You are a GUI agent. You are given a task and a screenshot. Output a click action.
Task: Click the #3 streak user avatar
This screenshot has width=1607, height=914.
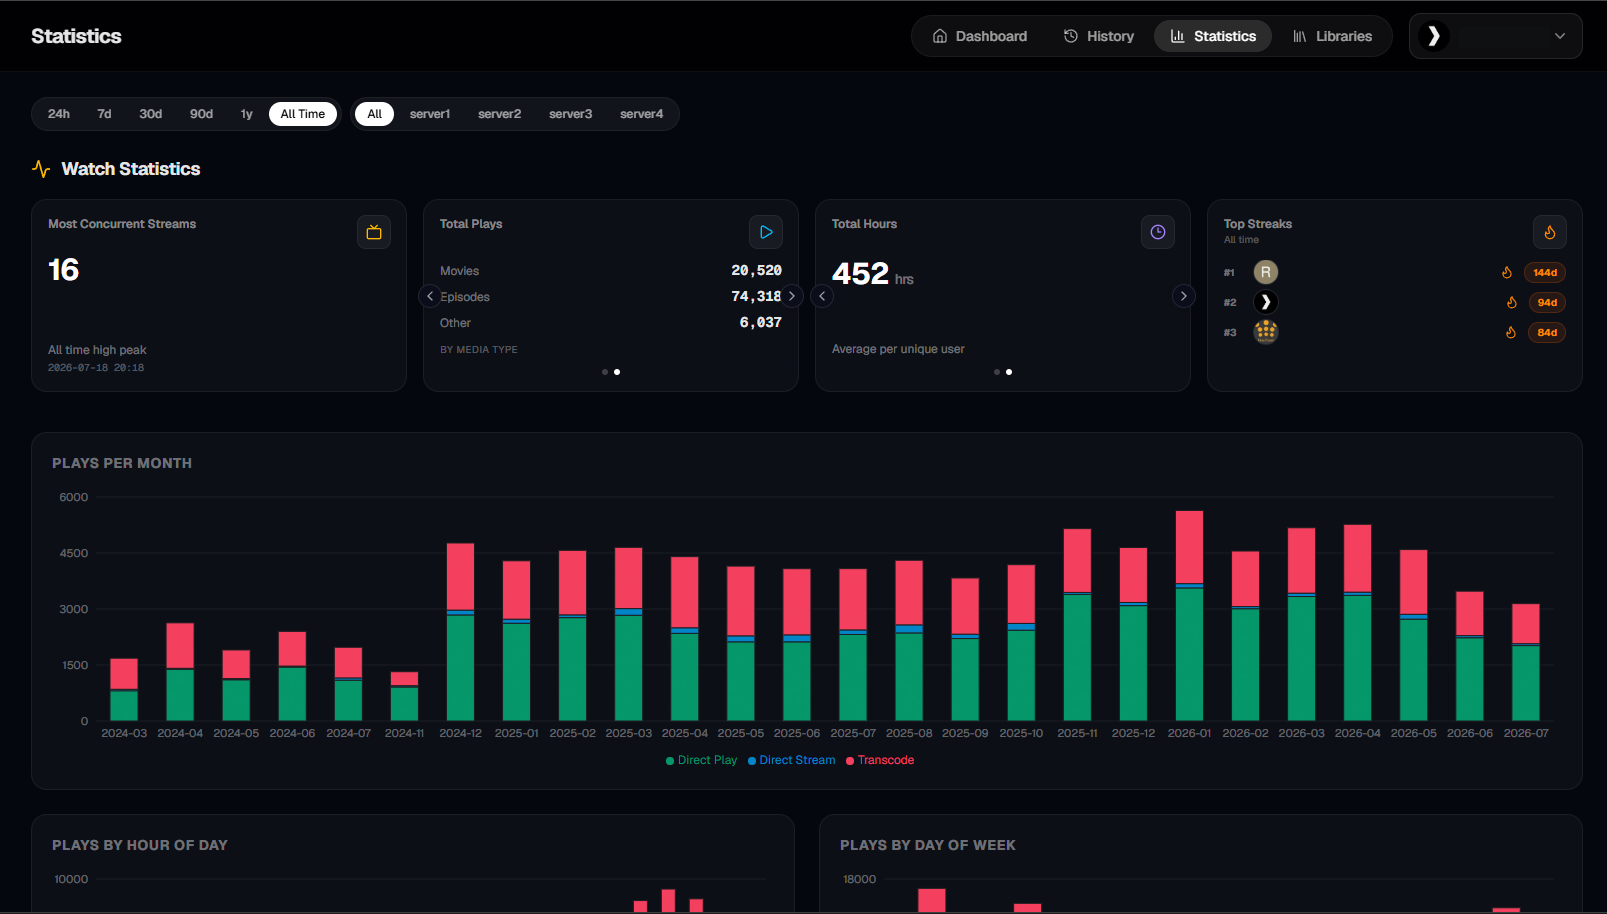coord(1266,332)
